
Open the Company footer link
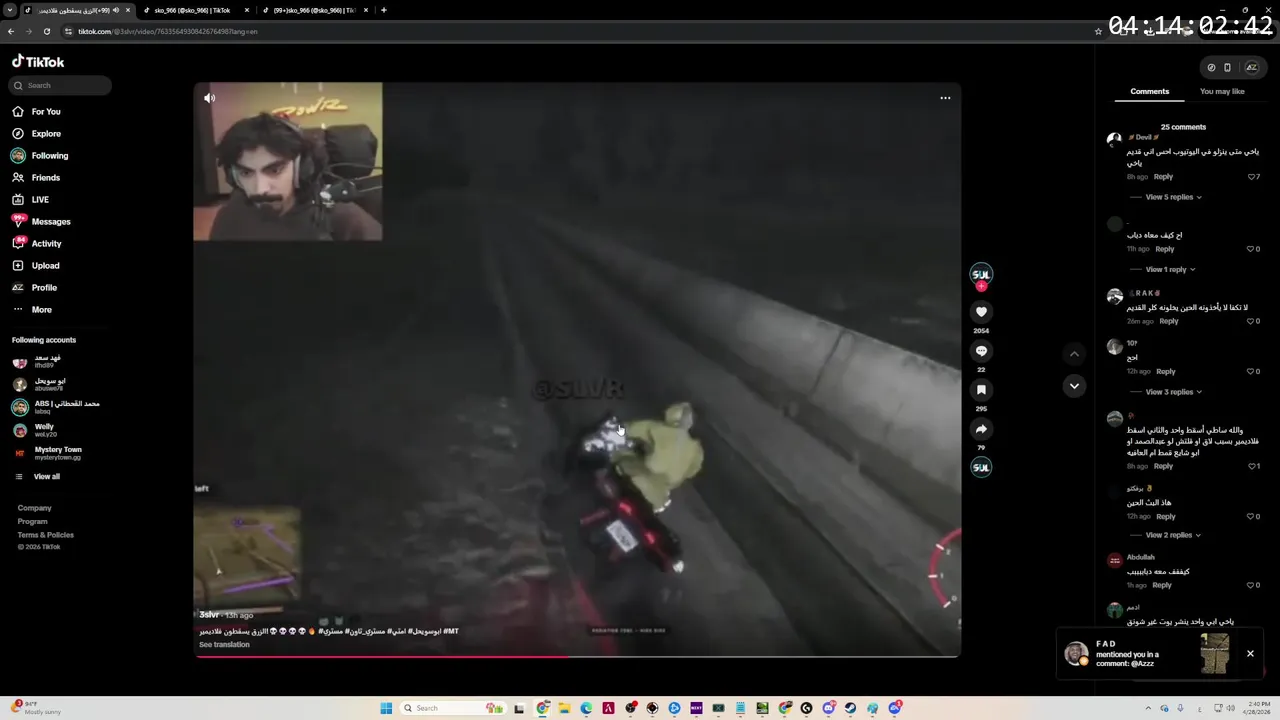34,508
